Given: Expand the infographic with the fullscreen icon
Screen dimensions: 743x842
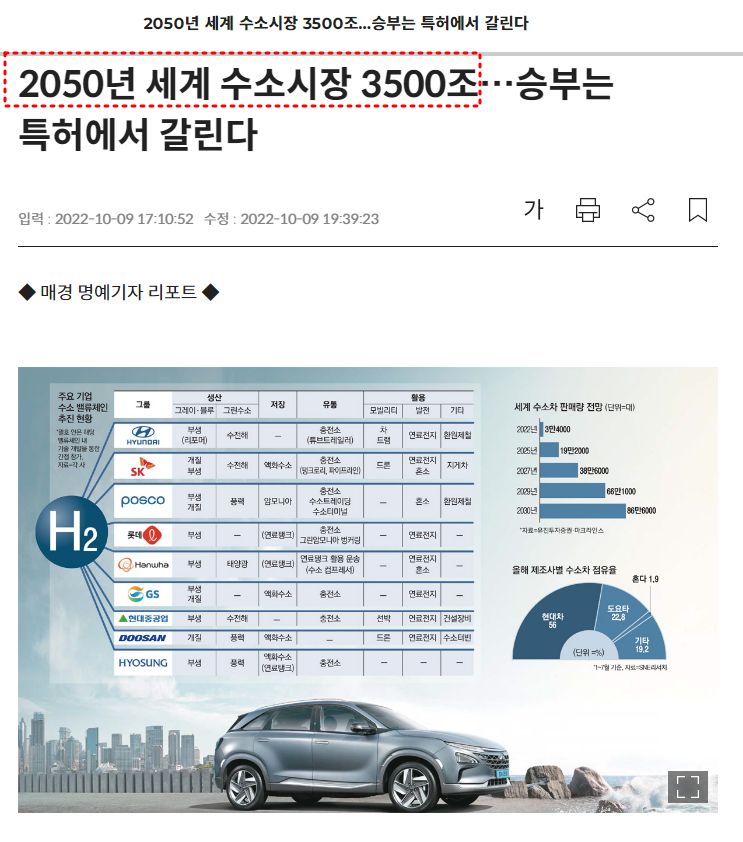Looking at the screenshot, I should [688, 787].
